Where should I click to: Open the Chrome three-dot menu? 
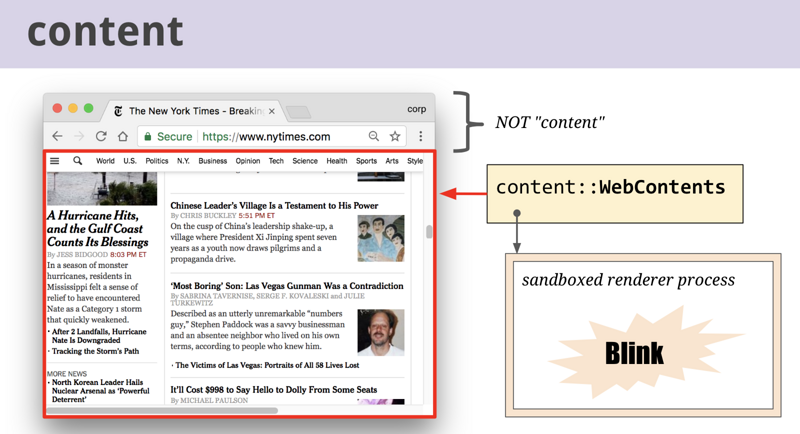420,136
